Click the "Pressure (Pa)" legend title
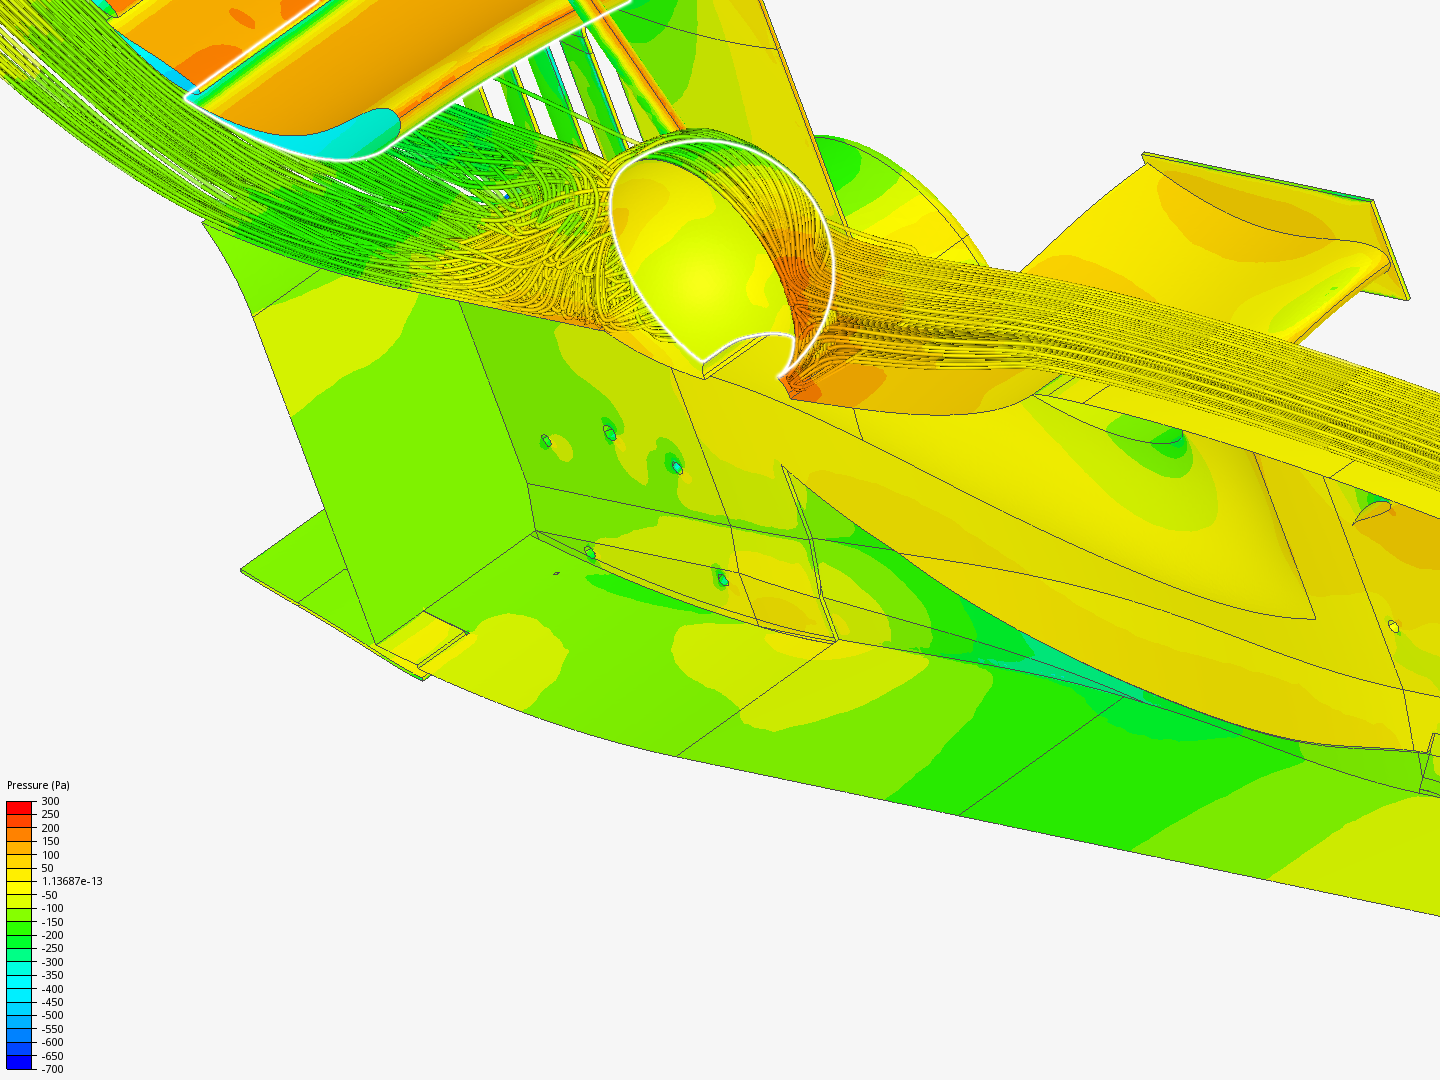Image resolution: width=1440 pixels, height=1080 pixels. click(38, 785)
